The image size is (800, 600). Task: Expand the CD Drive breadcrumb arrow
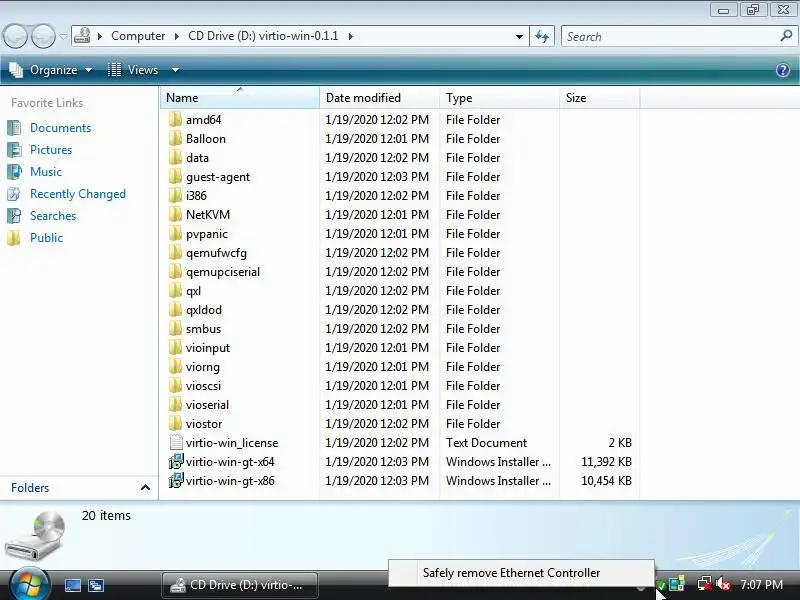click(351, 36)
